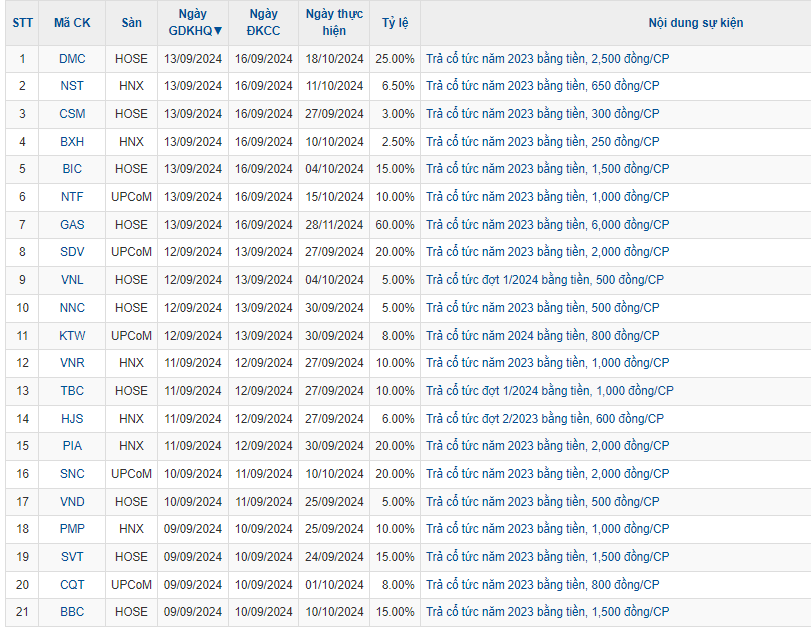Click the Tỷ lệ column header
Viewport: 811px width, 628px height.
click(x=395, y=22)
